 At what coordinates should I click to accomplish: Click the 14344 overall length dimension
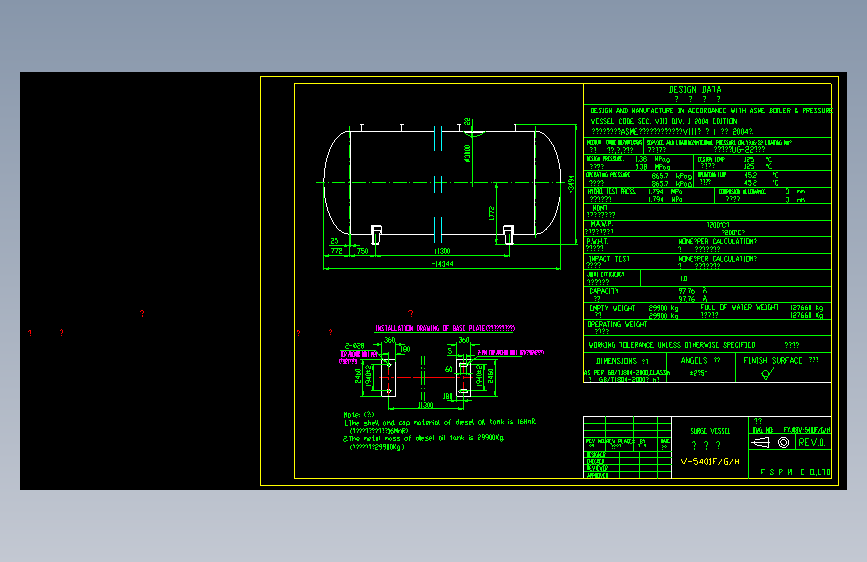(442, 264)
